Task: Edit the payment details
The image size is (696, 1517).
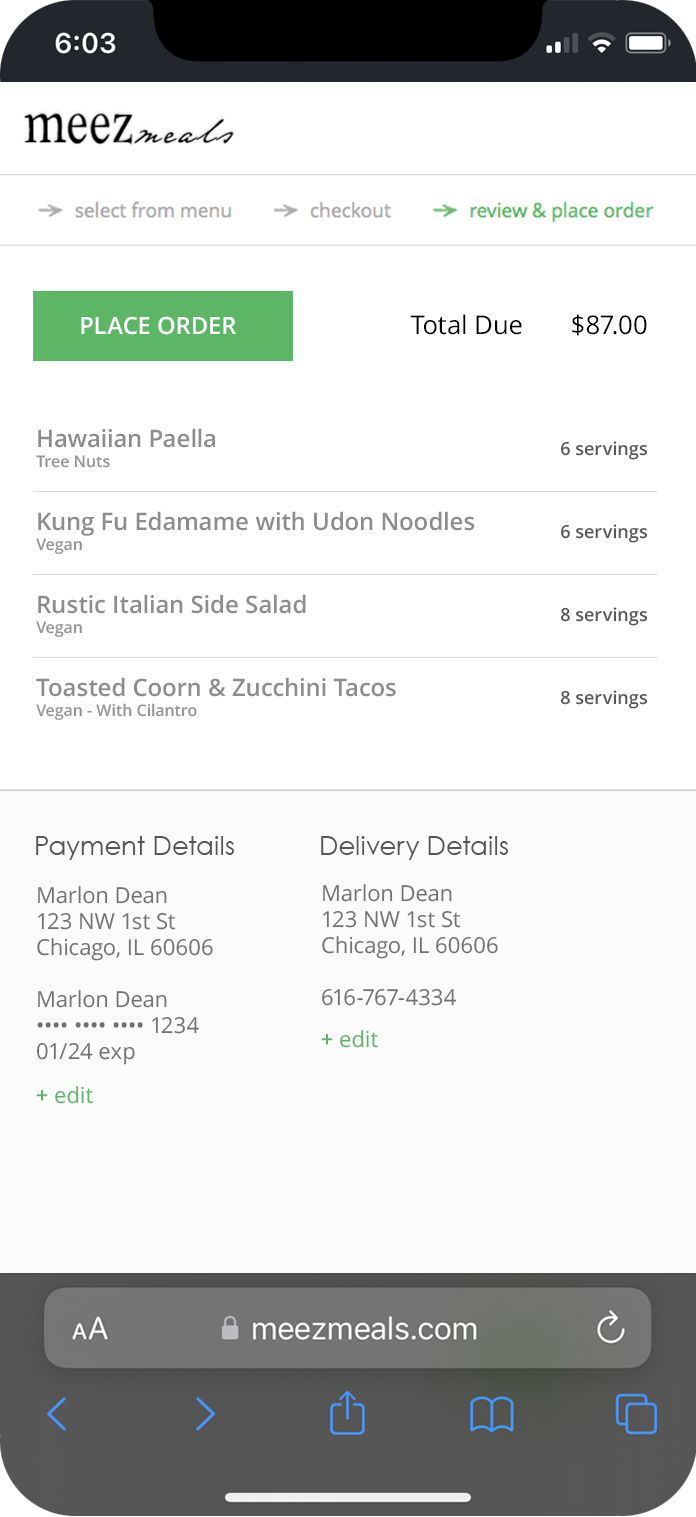Action: point(65,1095)
